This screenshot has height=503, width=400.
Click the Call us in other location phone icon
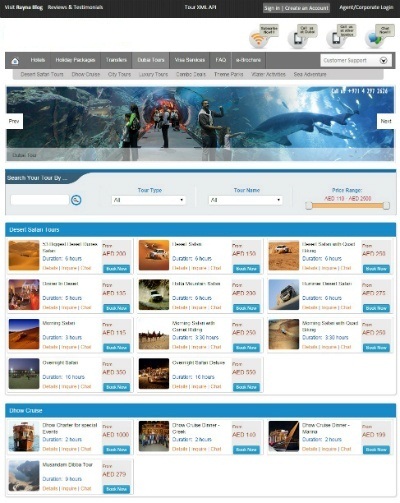pos(335,40)
